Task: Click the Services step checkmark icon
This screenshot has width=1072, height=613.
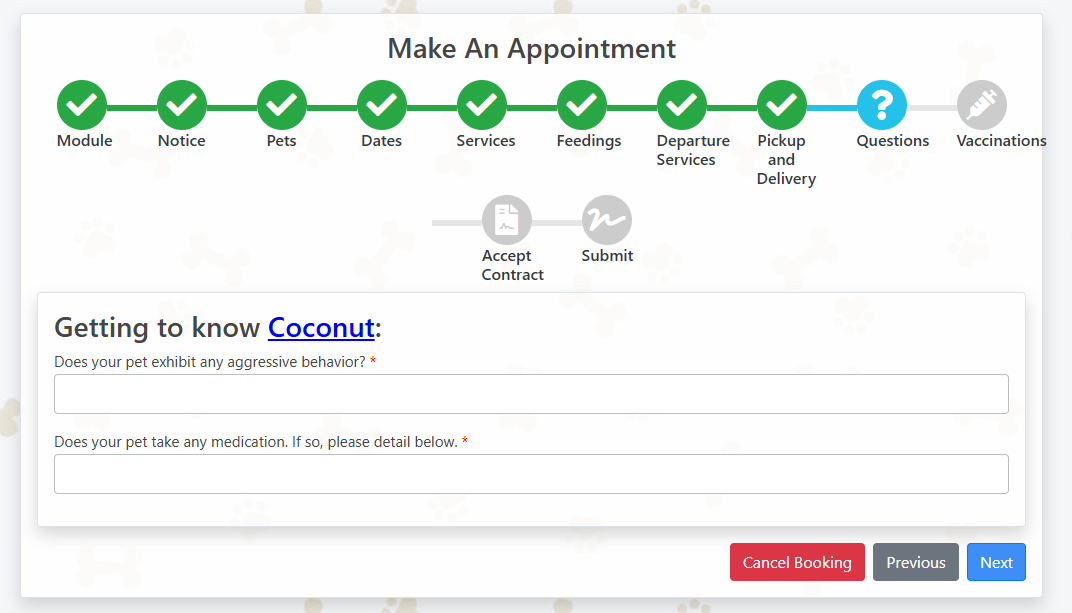Action: coord(482,105)
